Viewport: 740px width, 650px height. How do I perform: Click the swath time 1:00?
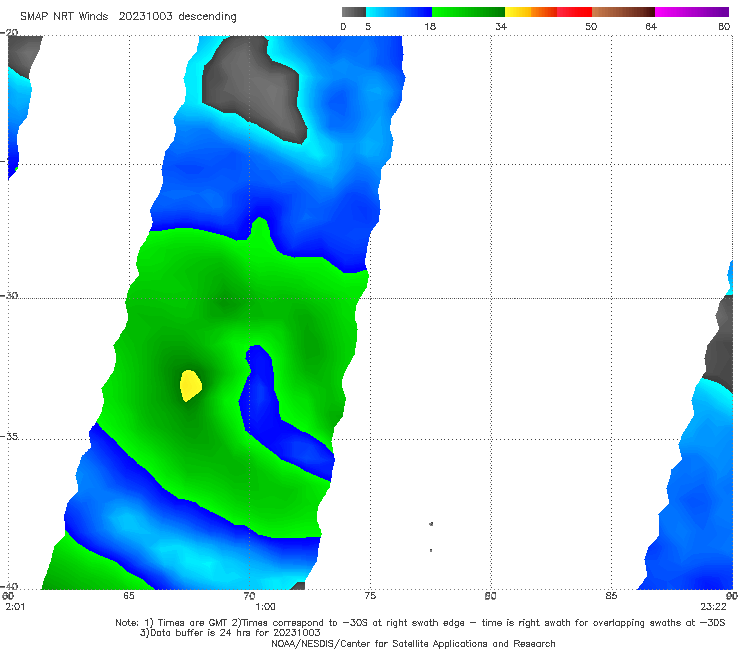pos(265,607)
